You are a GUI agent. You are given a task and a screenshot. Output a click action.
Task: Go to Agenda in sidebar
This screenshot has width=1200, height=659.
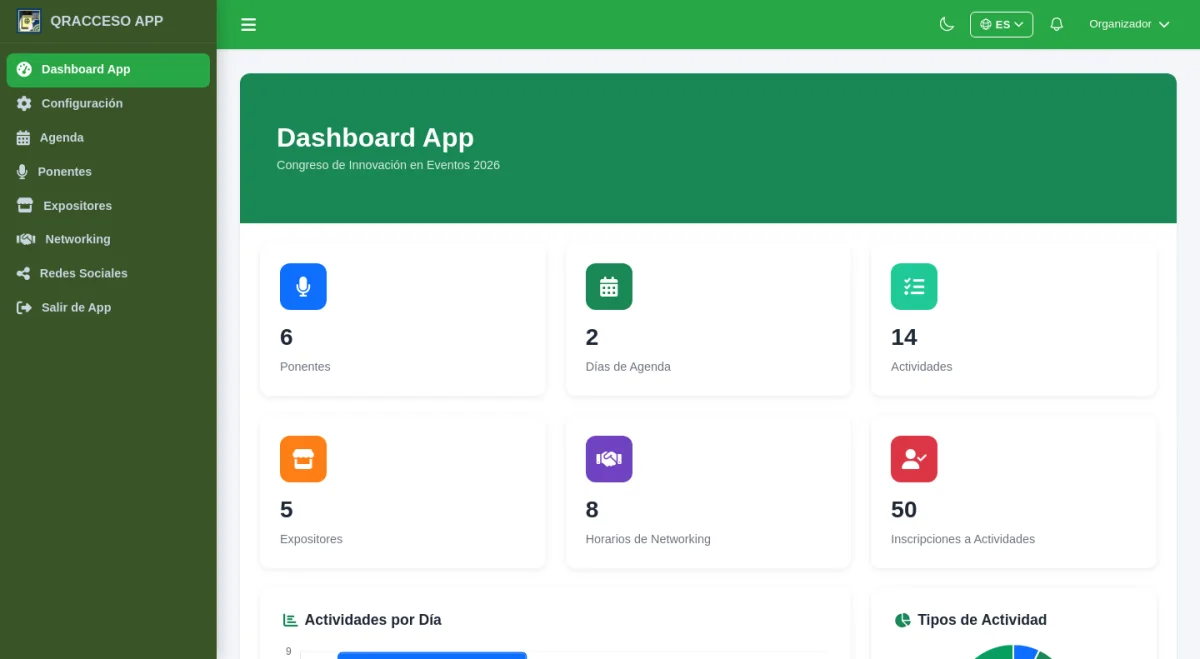point(108,138)
